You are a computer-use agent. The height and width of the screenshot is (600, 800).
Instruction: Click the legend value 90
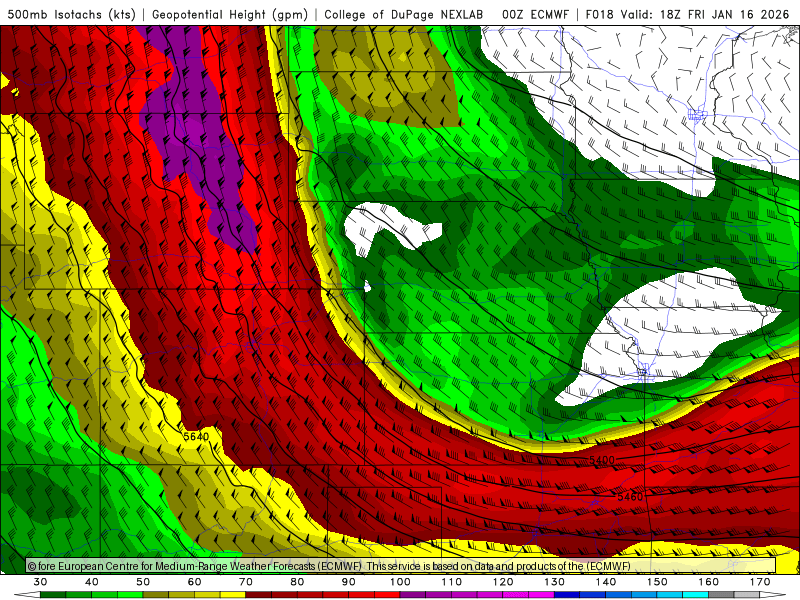[x=349, y=582]
